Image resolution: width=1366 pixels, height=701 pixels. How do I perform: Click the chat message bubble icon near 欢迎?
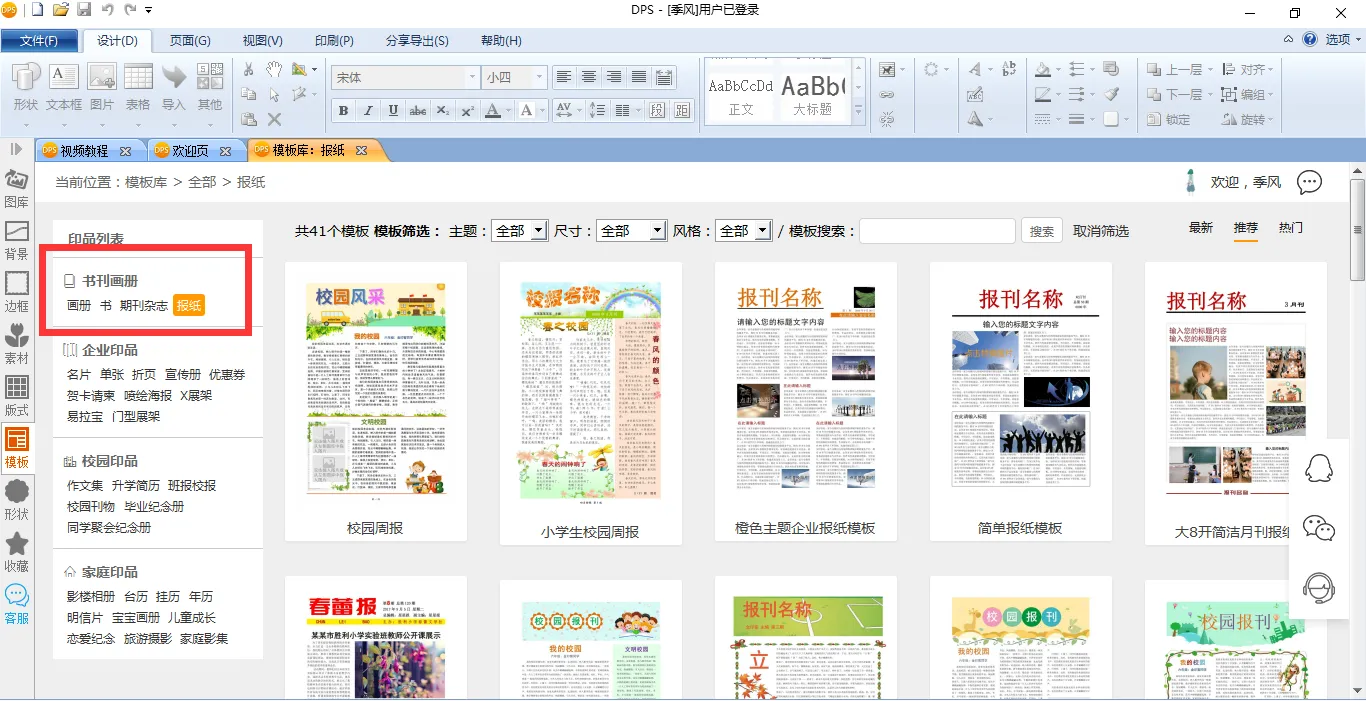point(1309,183)
